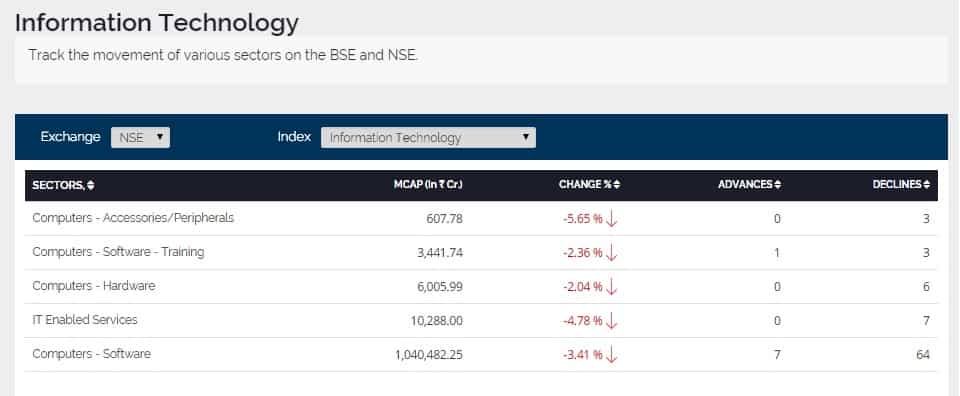Click the down arrow beside -2.04 %

click(x=611, y=287)
